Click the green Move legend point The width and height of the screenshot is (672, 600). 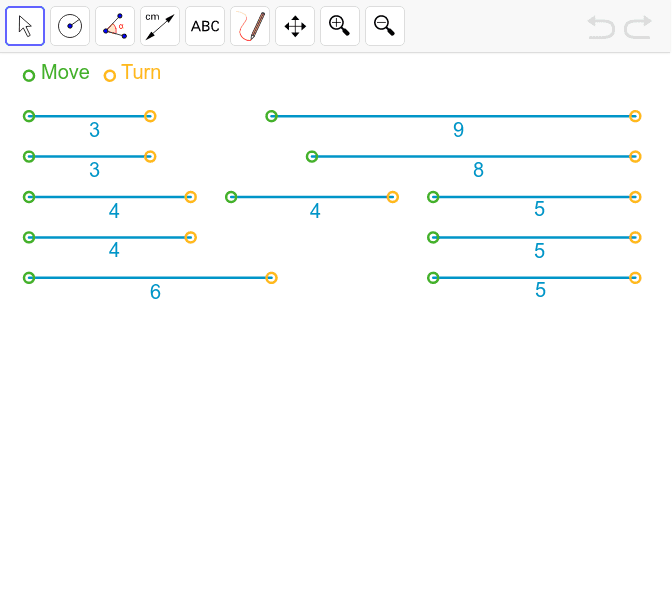29,76
